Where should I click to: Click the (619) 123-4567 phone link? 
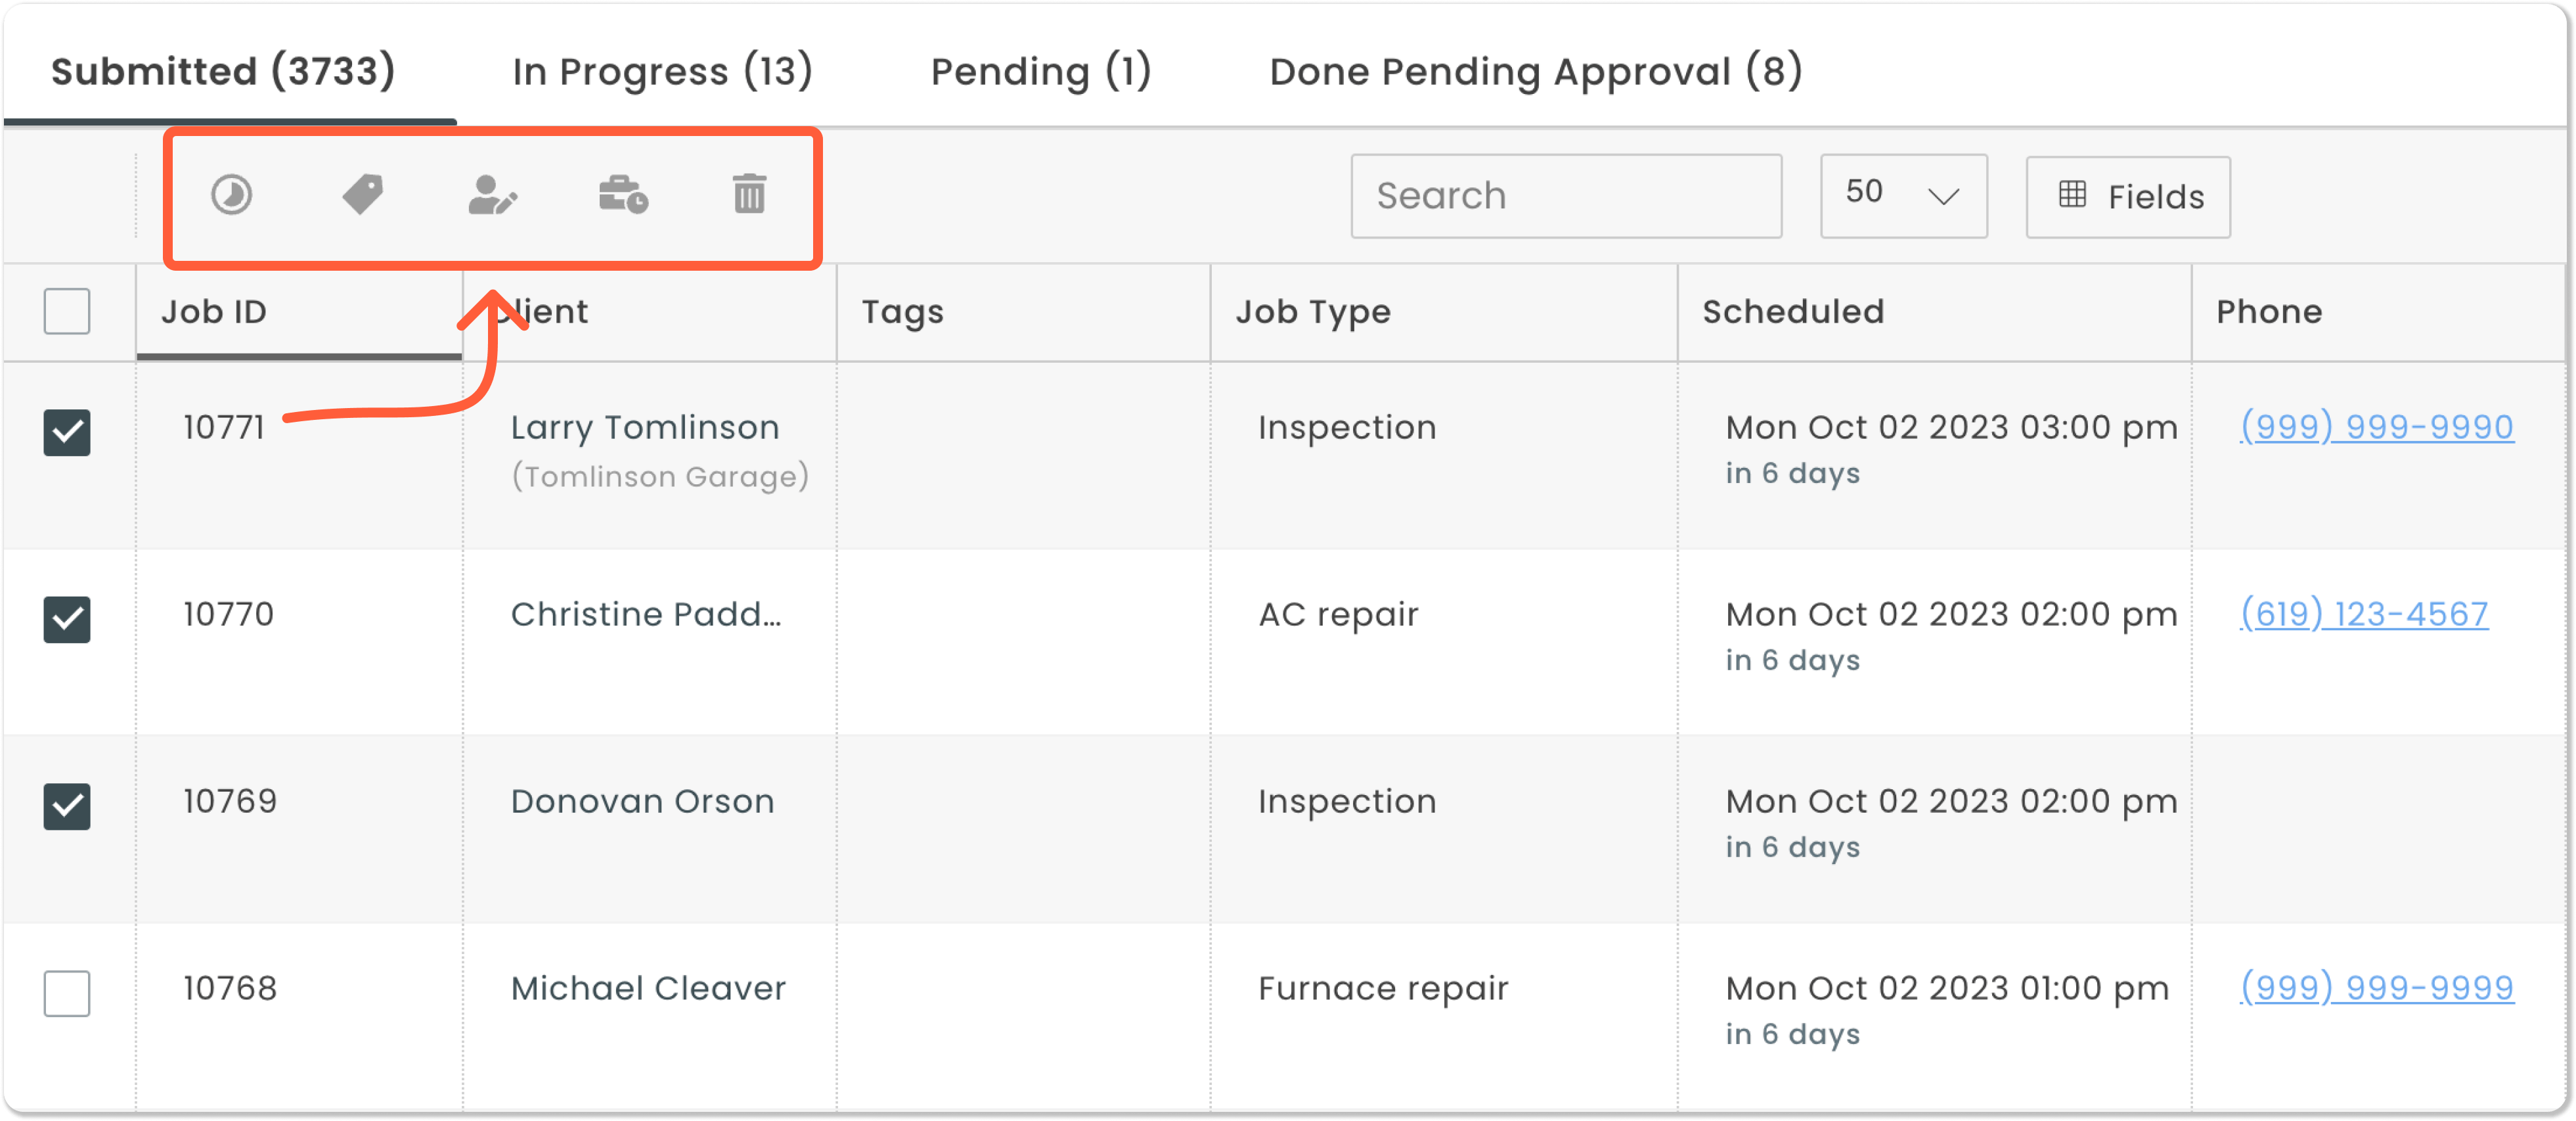(x=2364, y=613)
